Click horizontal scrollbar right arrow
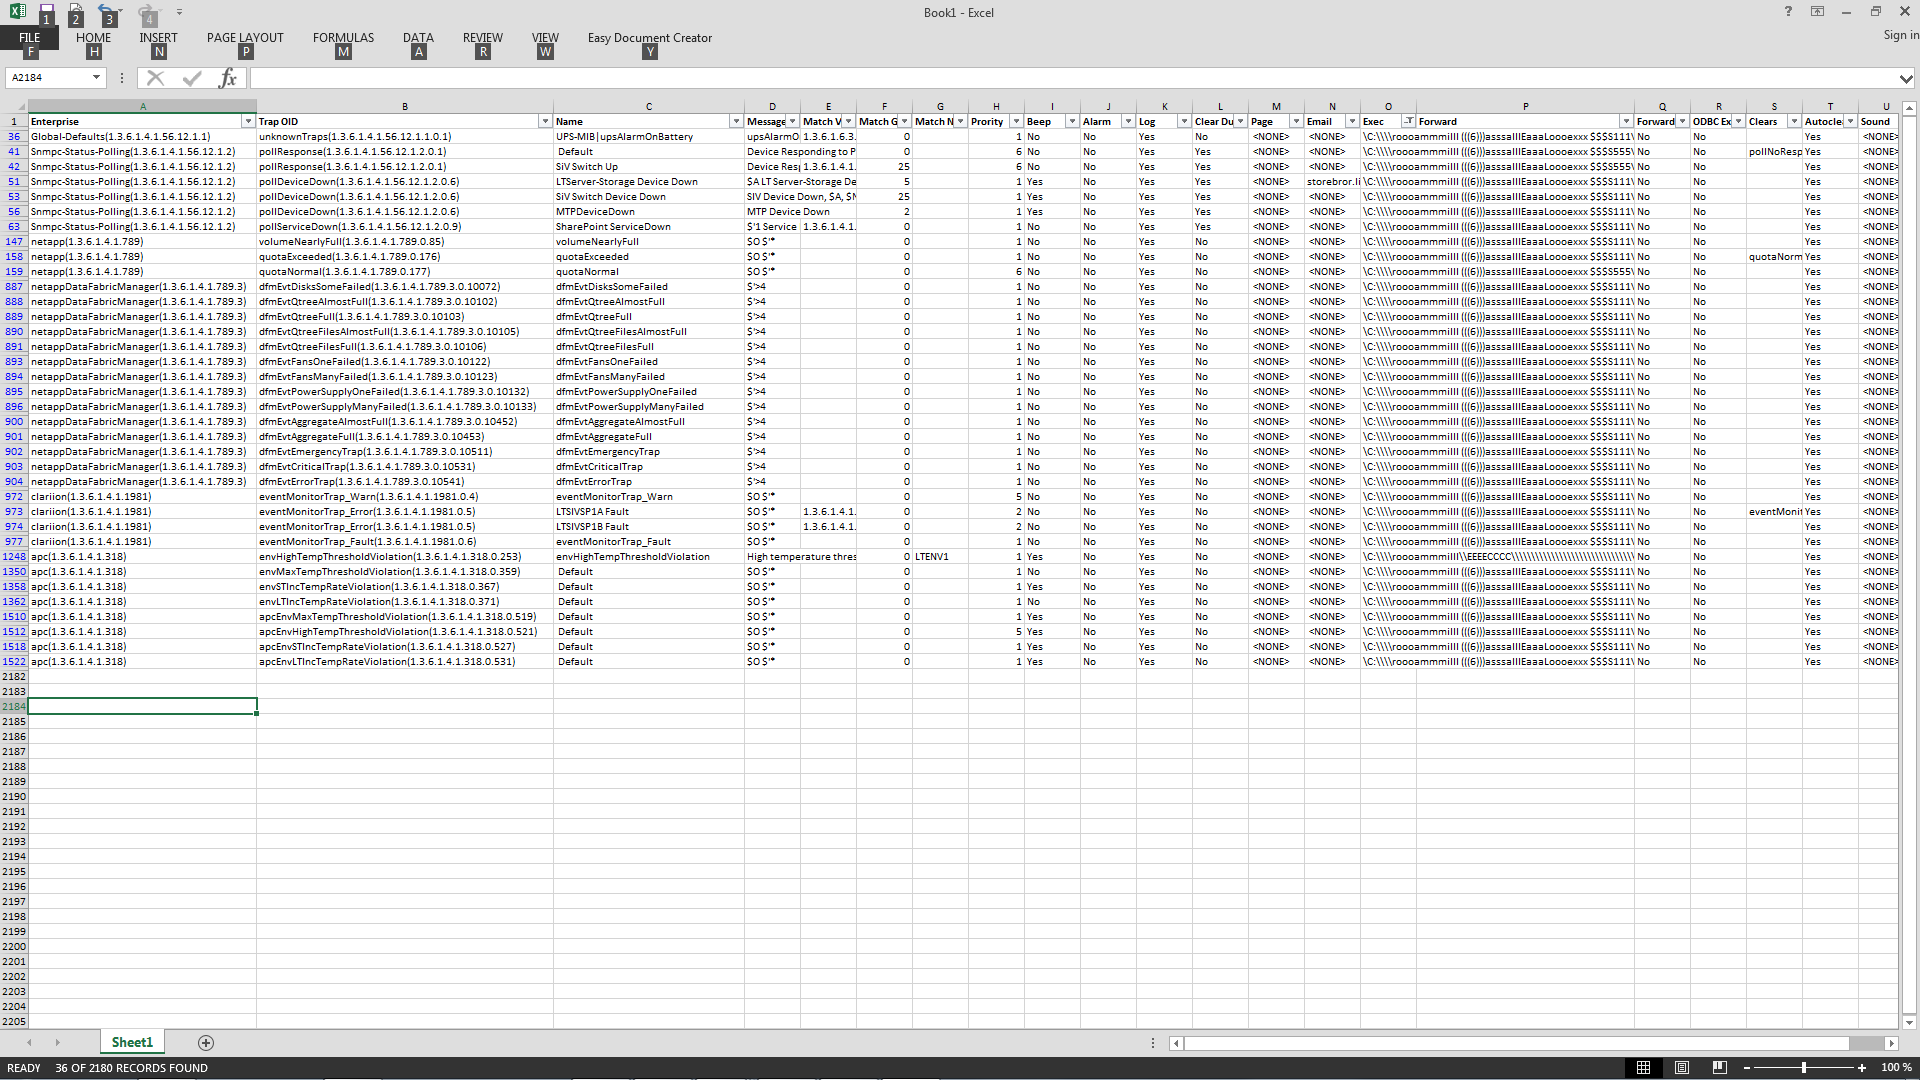 click(1891, 1043)
